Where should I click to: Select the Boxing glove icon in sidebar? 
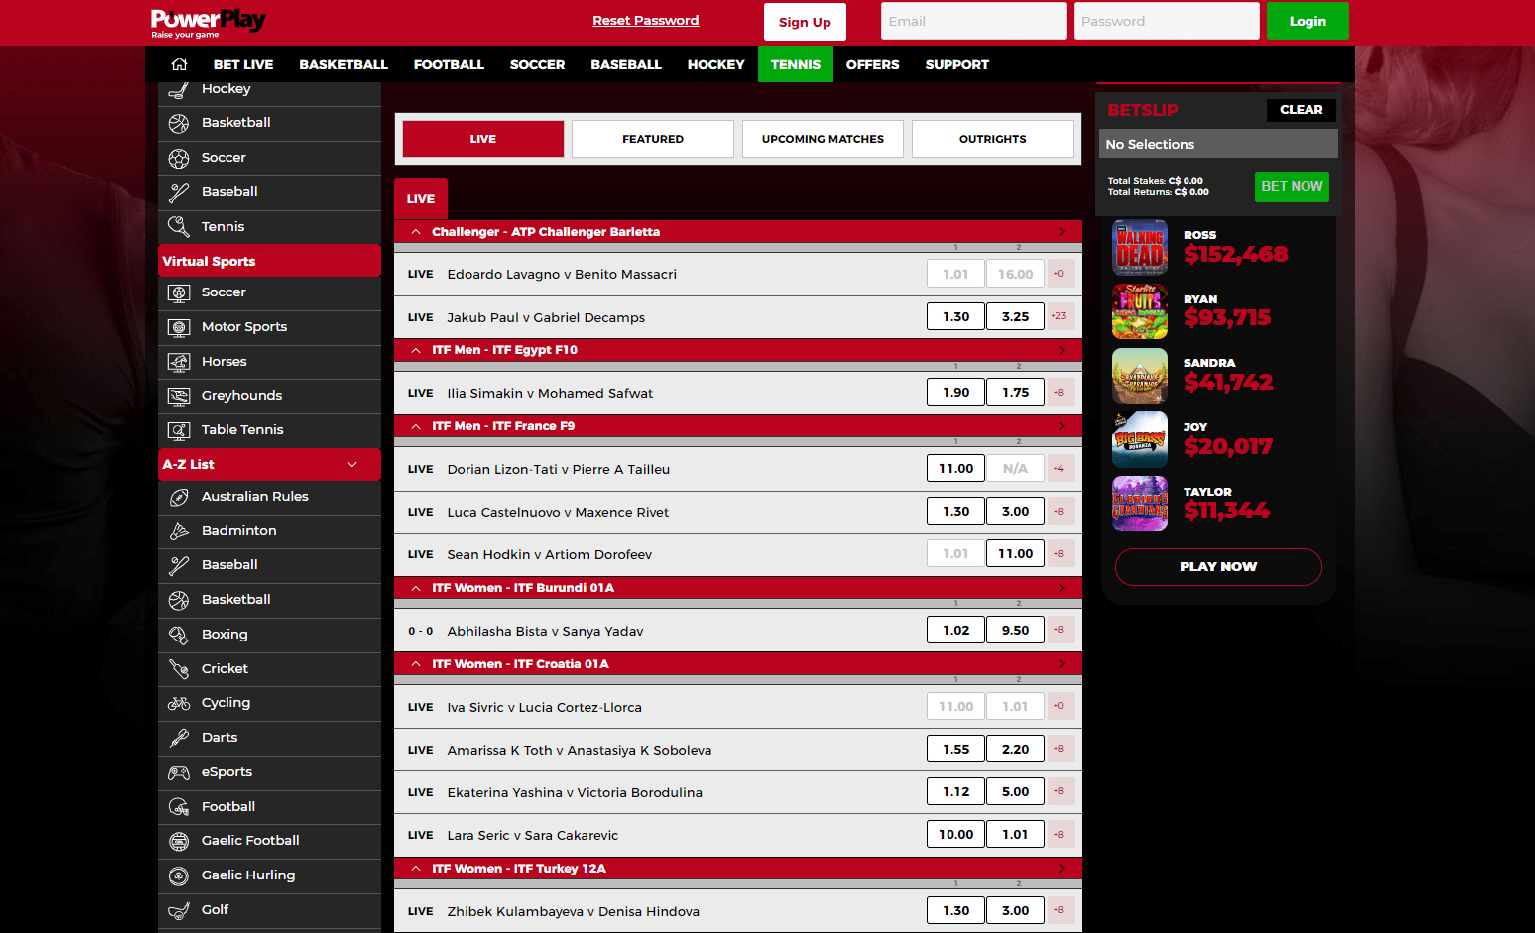tap(179, 635)
